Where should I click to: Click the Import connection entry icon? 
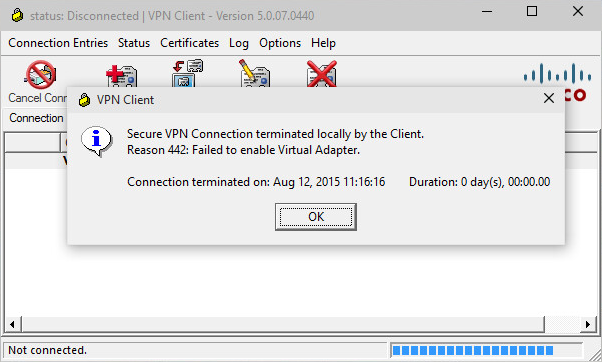pyautogui.click(x=187, y=73)
